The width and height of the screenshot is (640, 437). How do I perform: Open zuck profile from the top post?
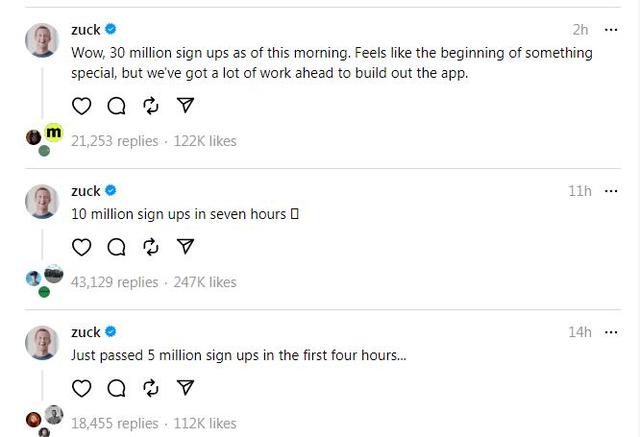[86, 30]
